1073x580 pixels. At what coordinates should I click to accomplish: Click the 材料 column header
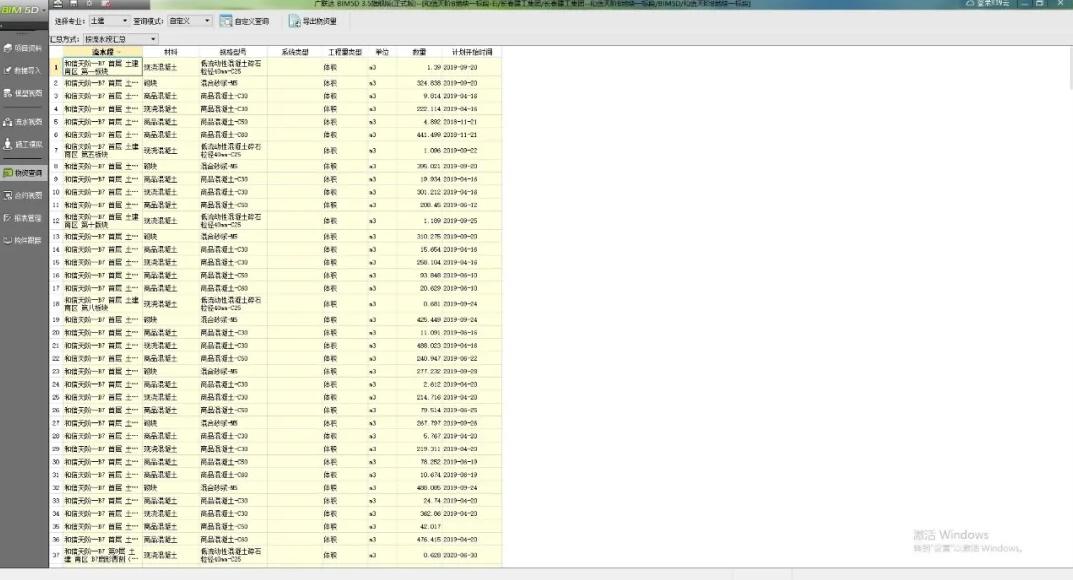(x=171, y=52)
